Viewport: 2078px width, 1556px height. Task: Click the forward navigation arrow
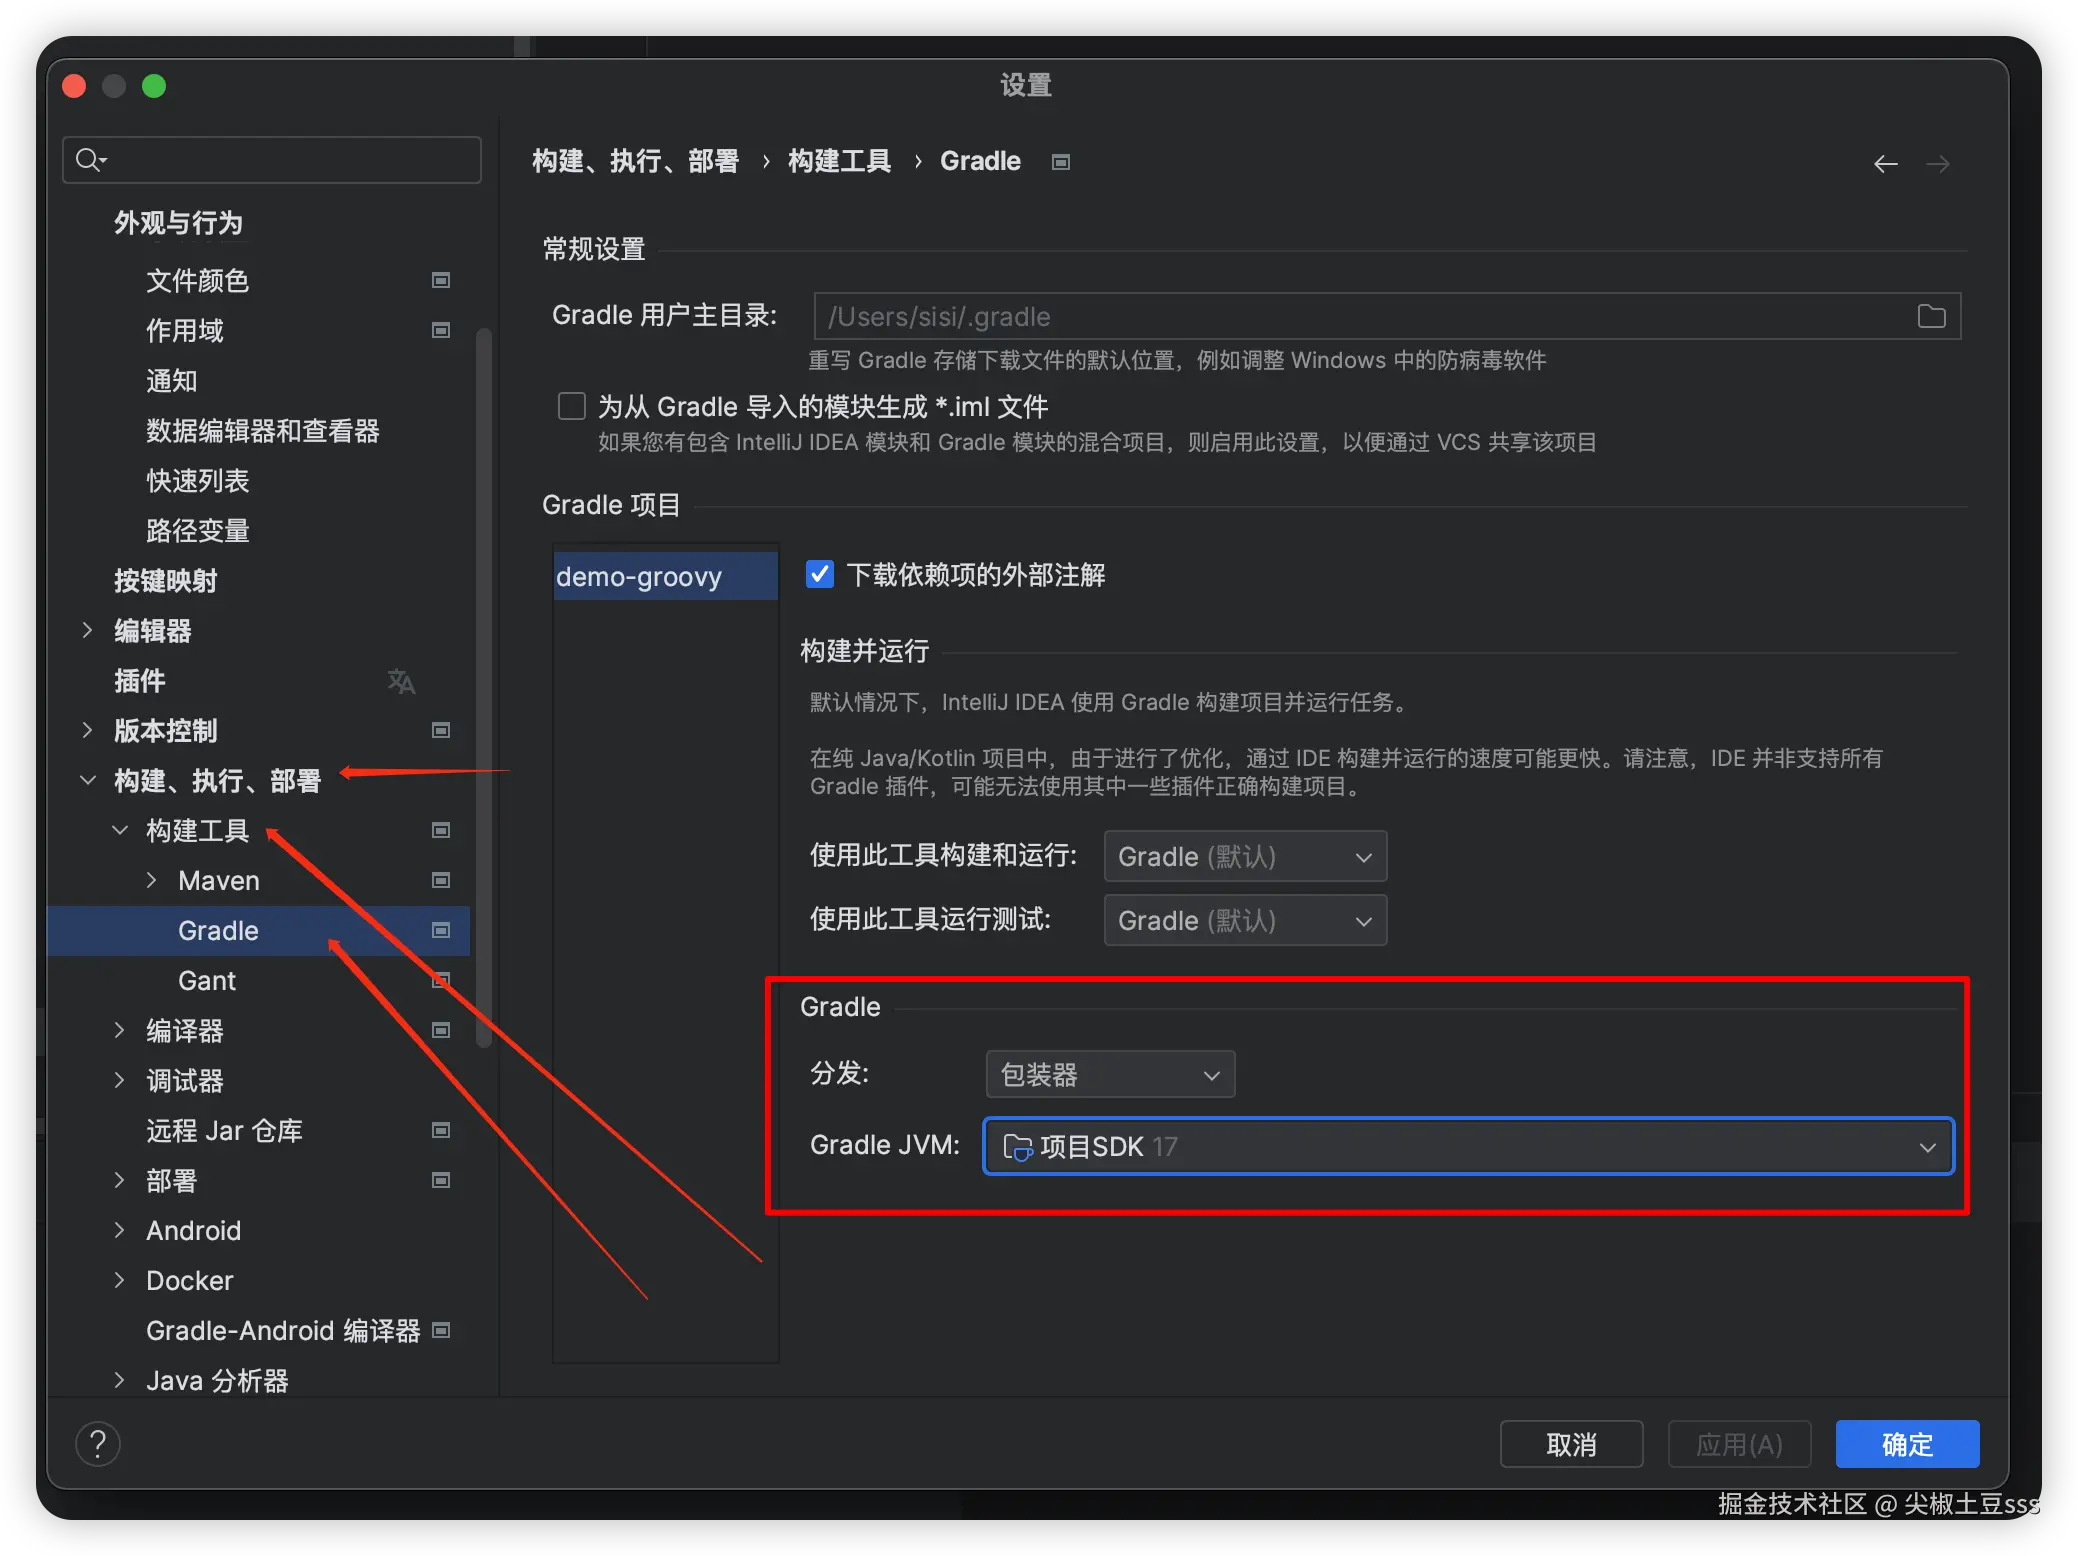tap(1937, 164)
